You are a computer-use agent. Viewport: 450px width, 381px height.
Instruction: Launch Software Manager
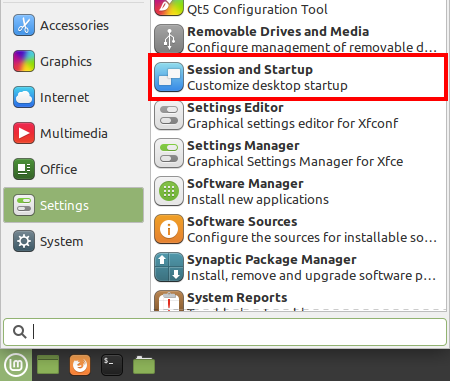pyautogui.click(x=298, y=191)
